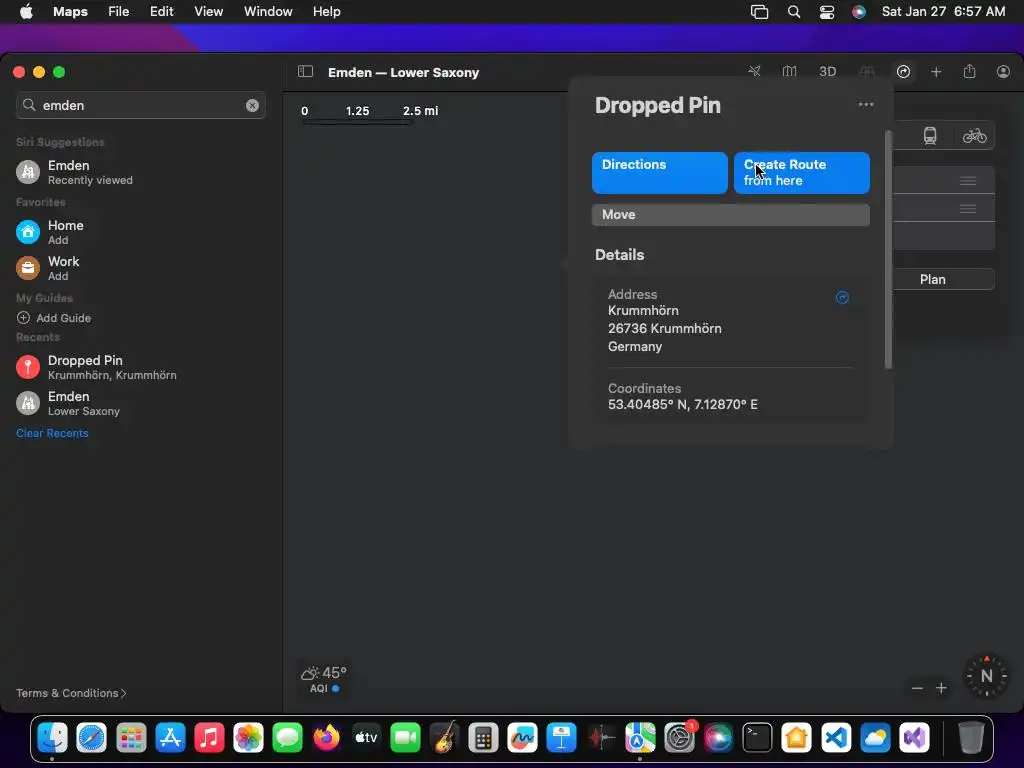Click the Maps icon in the Dock
The width and height of the screenshot is (1024, 768).
point(640,738)
